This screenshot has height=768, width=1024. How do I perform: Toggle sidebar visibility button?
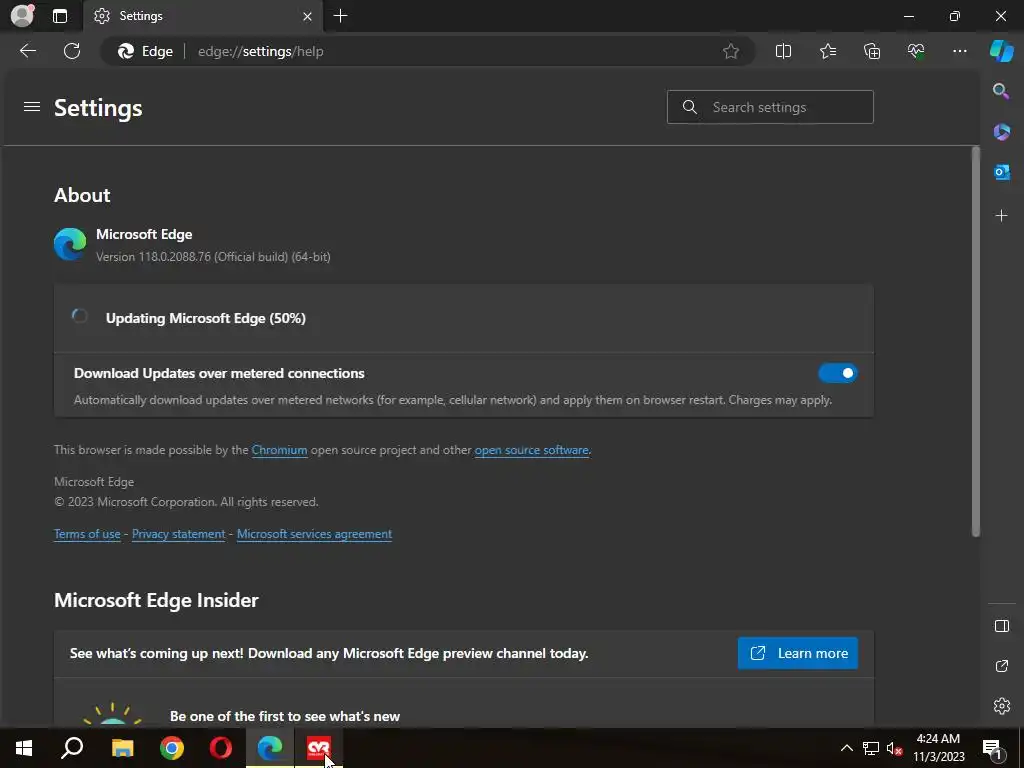pyautogui.click(x=1001, y=626)
